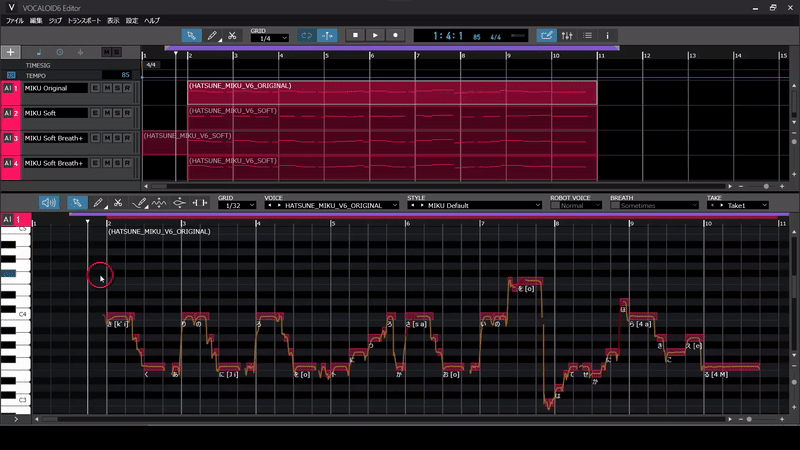Open the 表示 (View) menu
The width and height of the screenshot is (800, 450).
point(113,20)
